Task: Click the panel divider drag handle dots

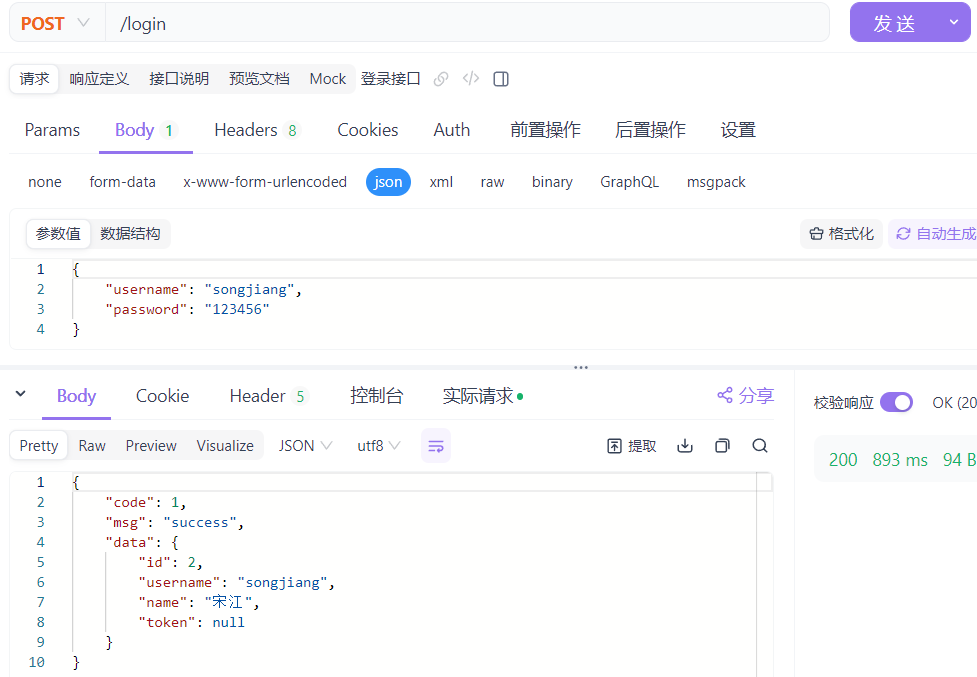Action: coord(581,367)
